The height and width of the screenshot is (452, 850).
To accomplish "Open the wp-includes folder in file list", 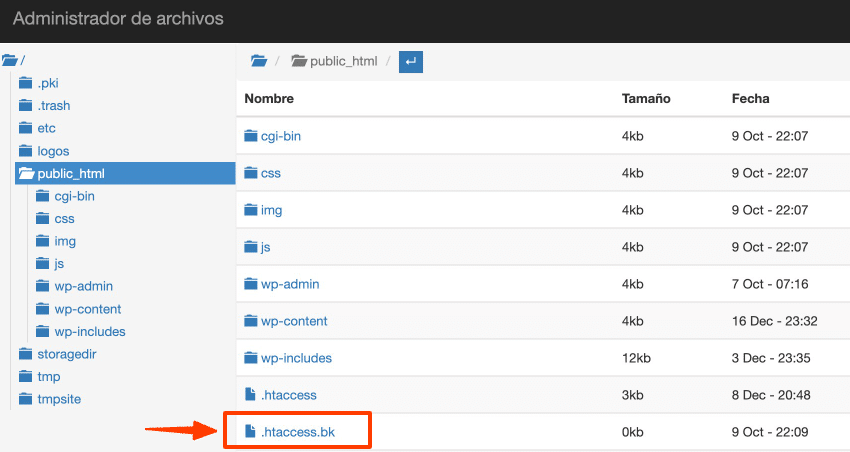I will pos(296,358).
